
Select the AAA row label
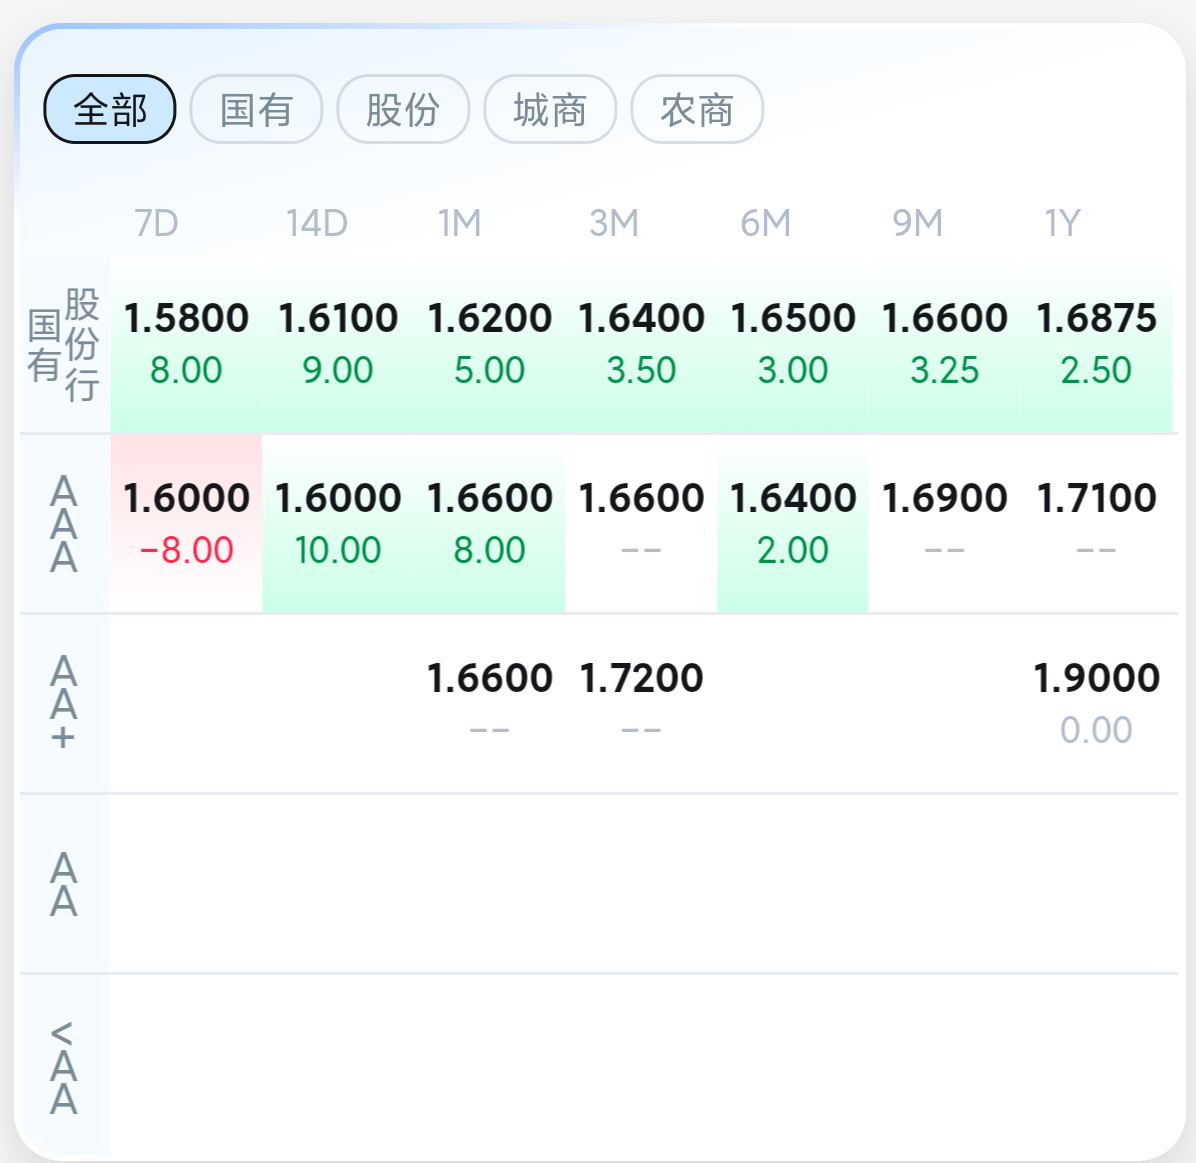pyautogui.click(x=64, y=523)
